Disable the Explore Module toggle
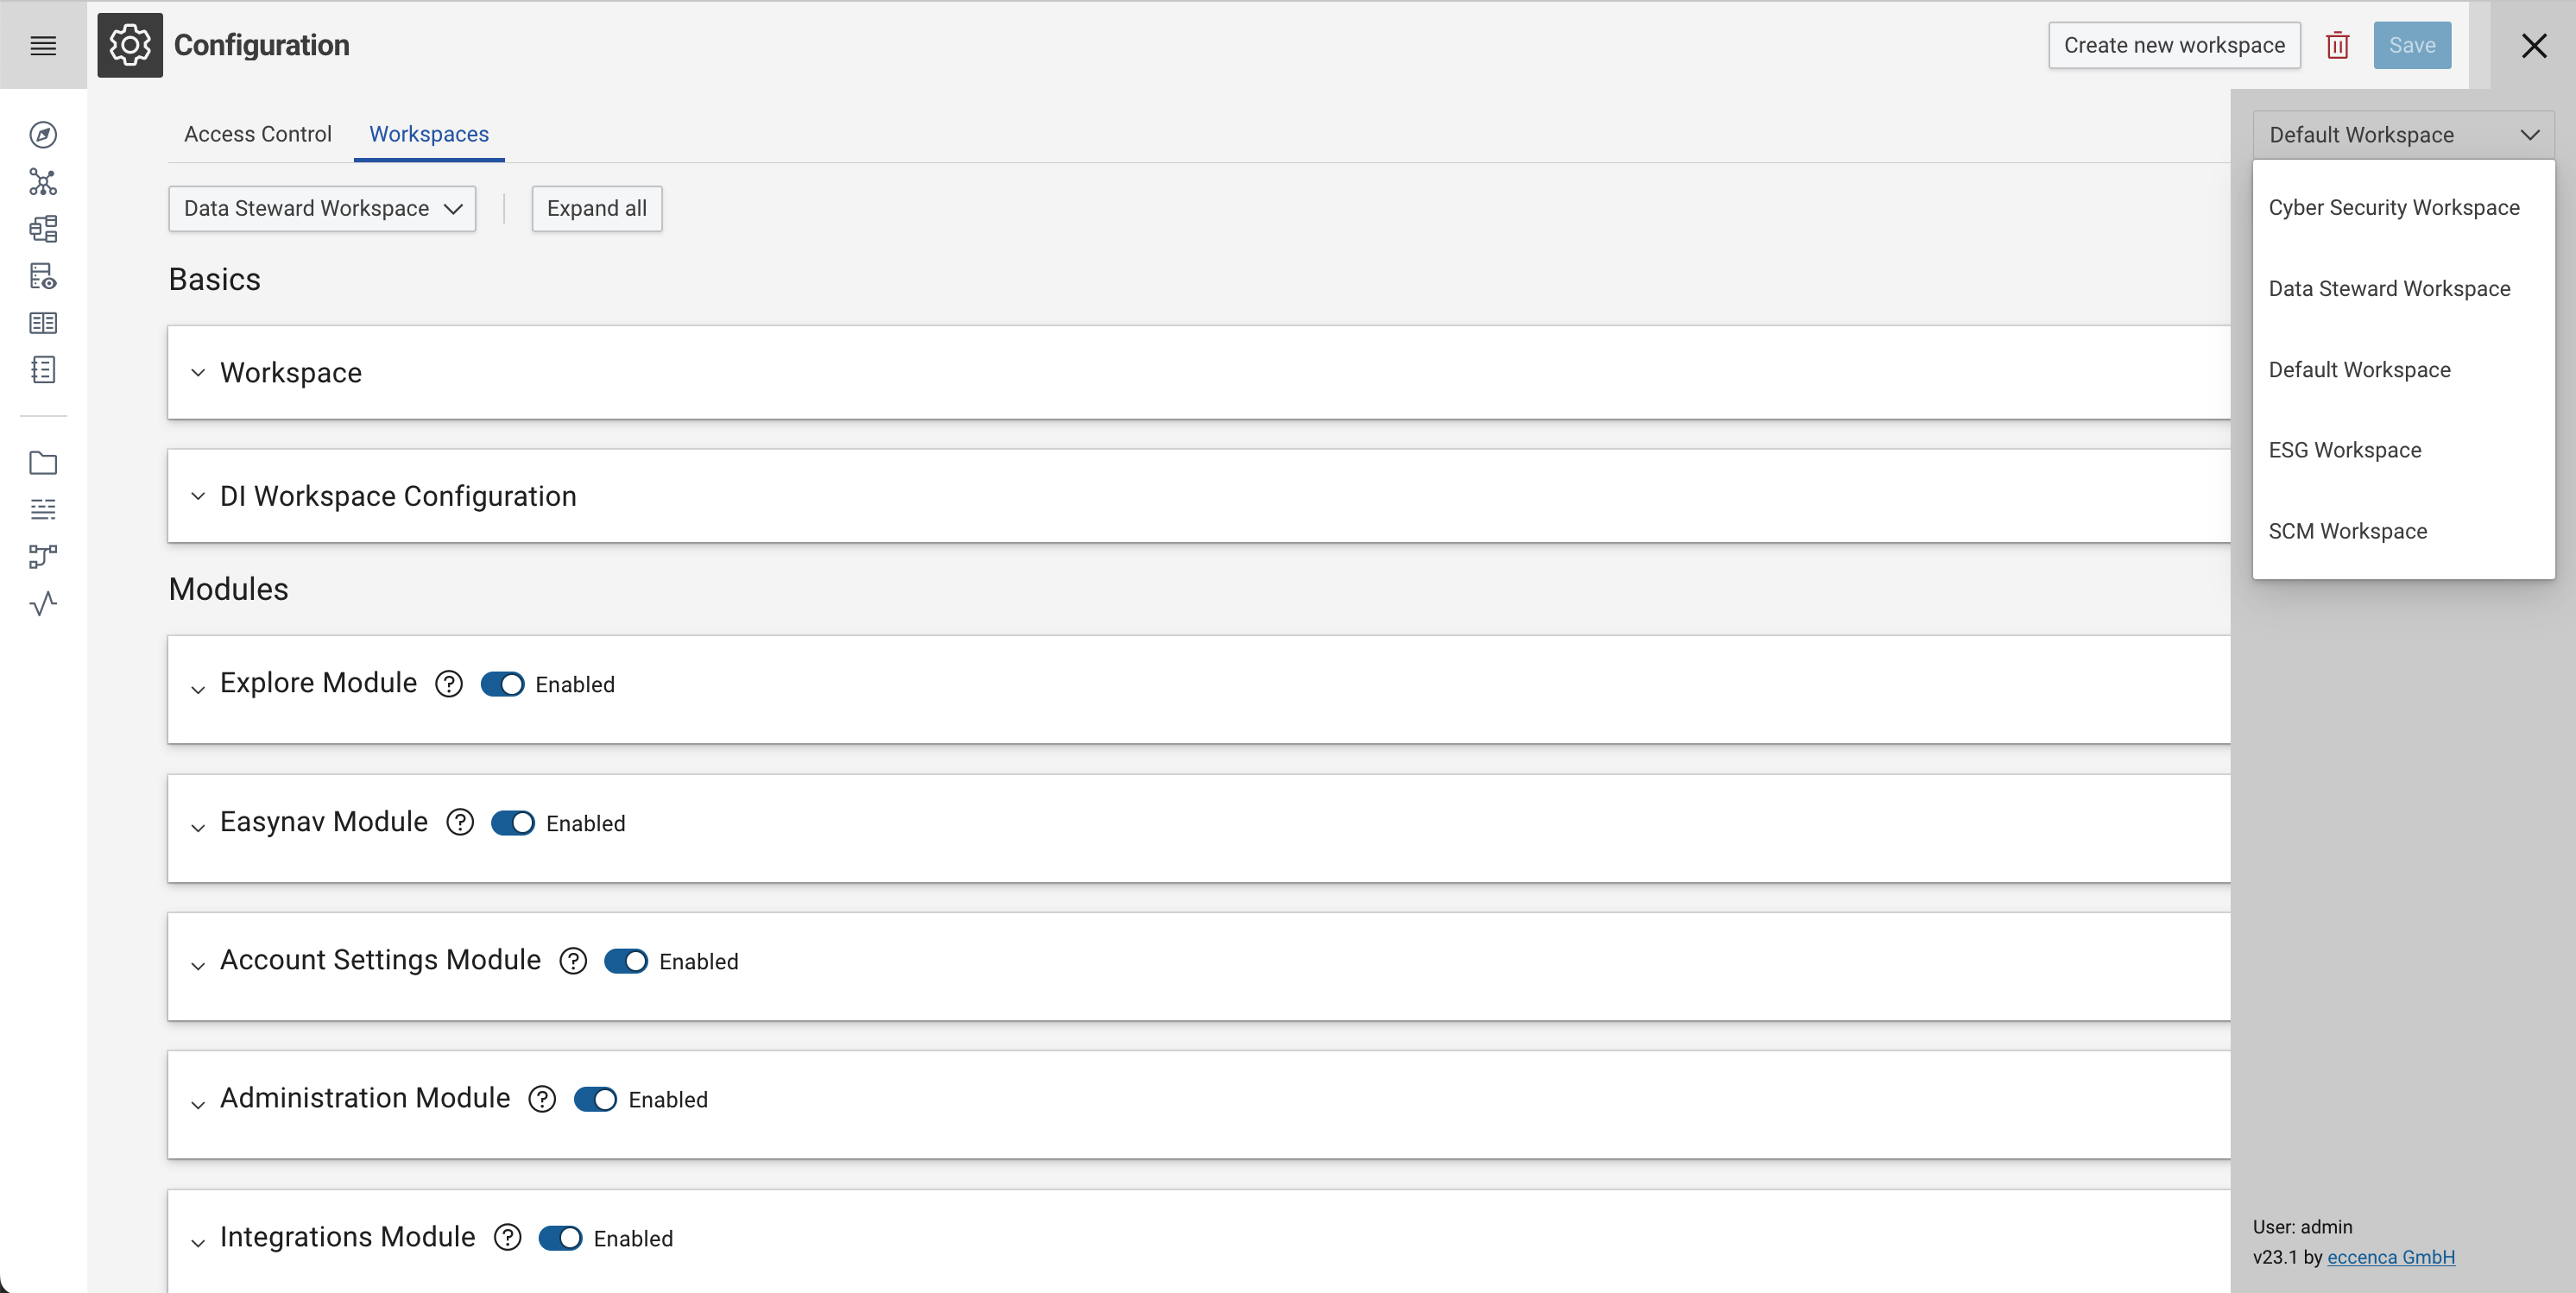The image size is (2576, 1293). [x=503, y=684]
